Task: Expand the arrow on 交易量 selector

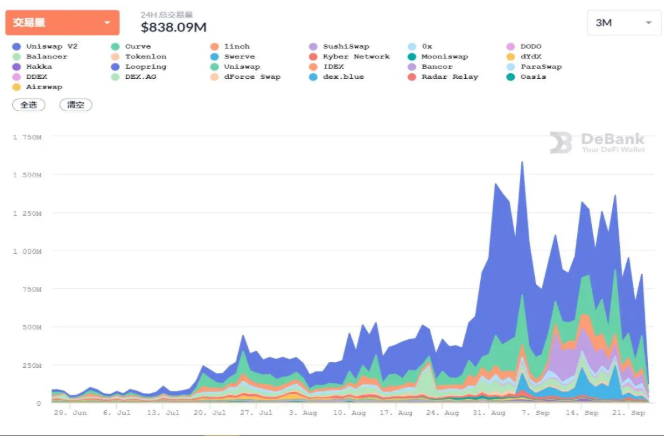Action: 107,22
